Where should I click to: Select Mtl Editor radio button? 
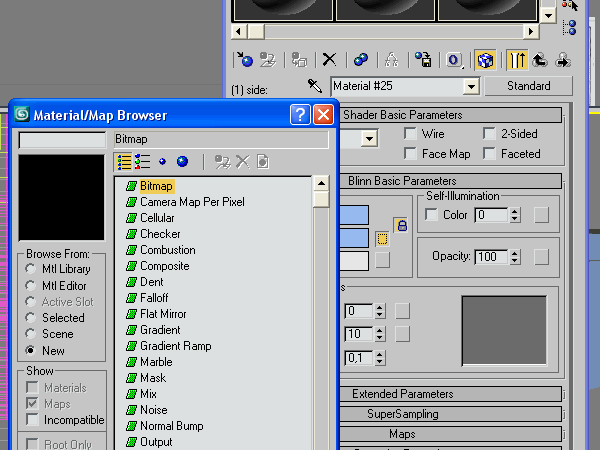tap(30, 285)
